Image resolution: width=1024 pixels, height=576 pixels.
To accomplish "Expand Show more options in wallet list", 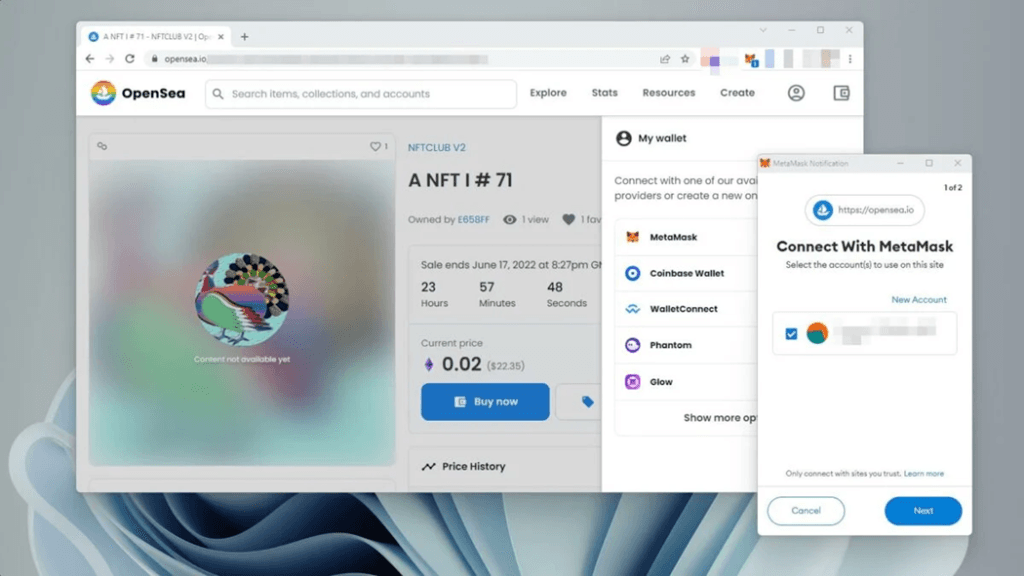I will [x=720, y=418].
